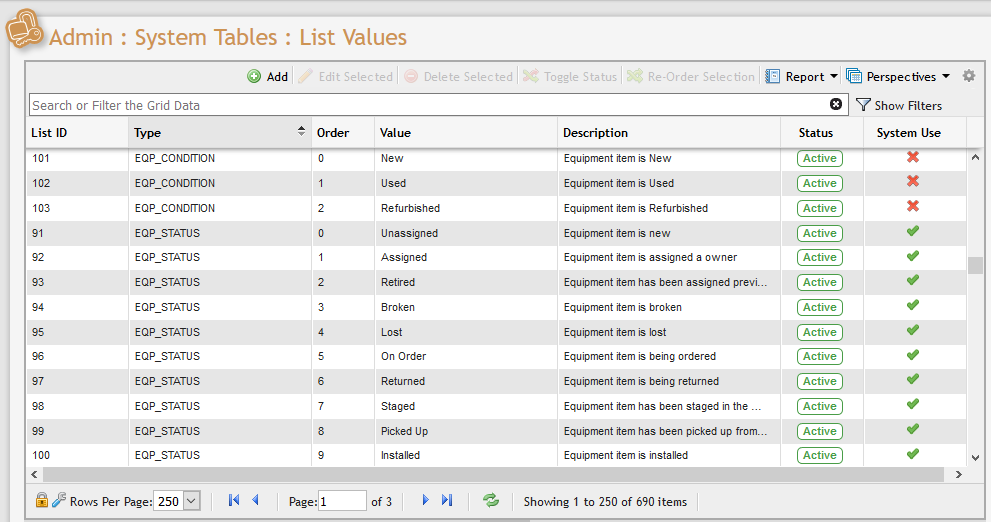Click the search or filter grid data field

tap(430, 105)
